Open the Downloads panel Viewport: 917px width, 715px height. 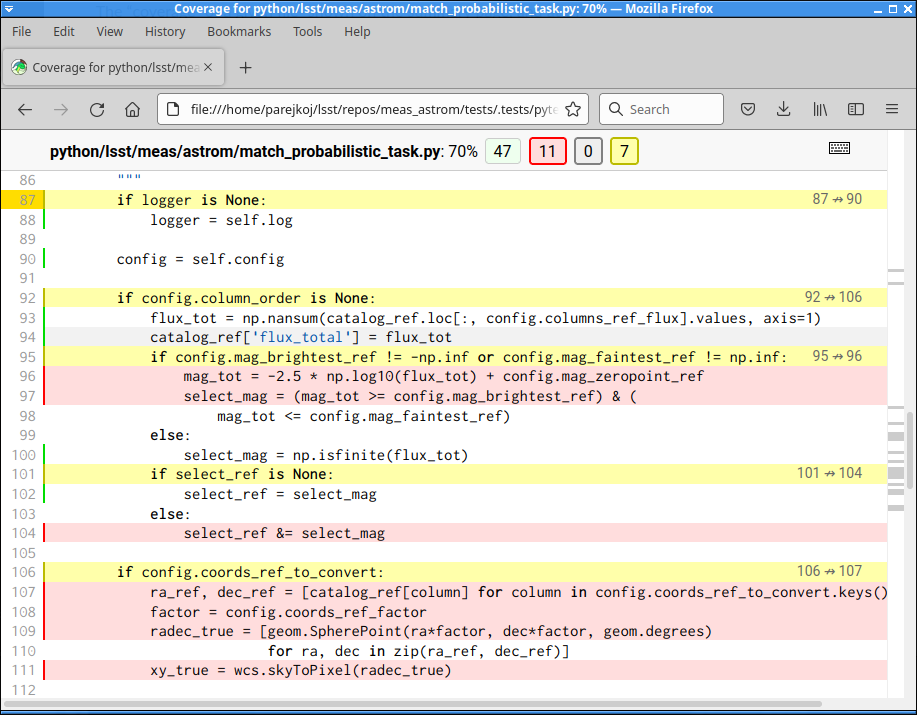point(784,109)
